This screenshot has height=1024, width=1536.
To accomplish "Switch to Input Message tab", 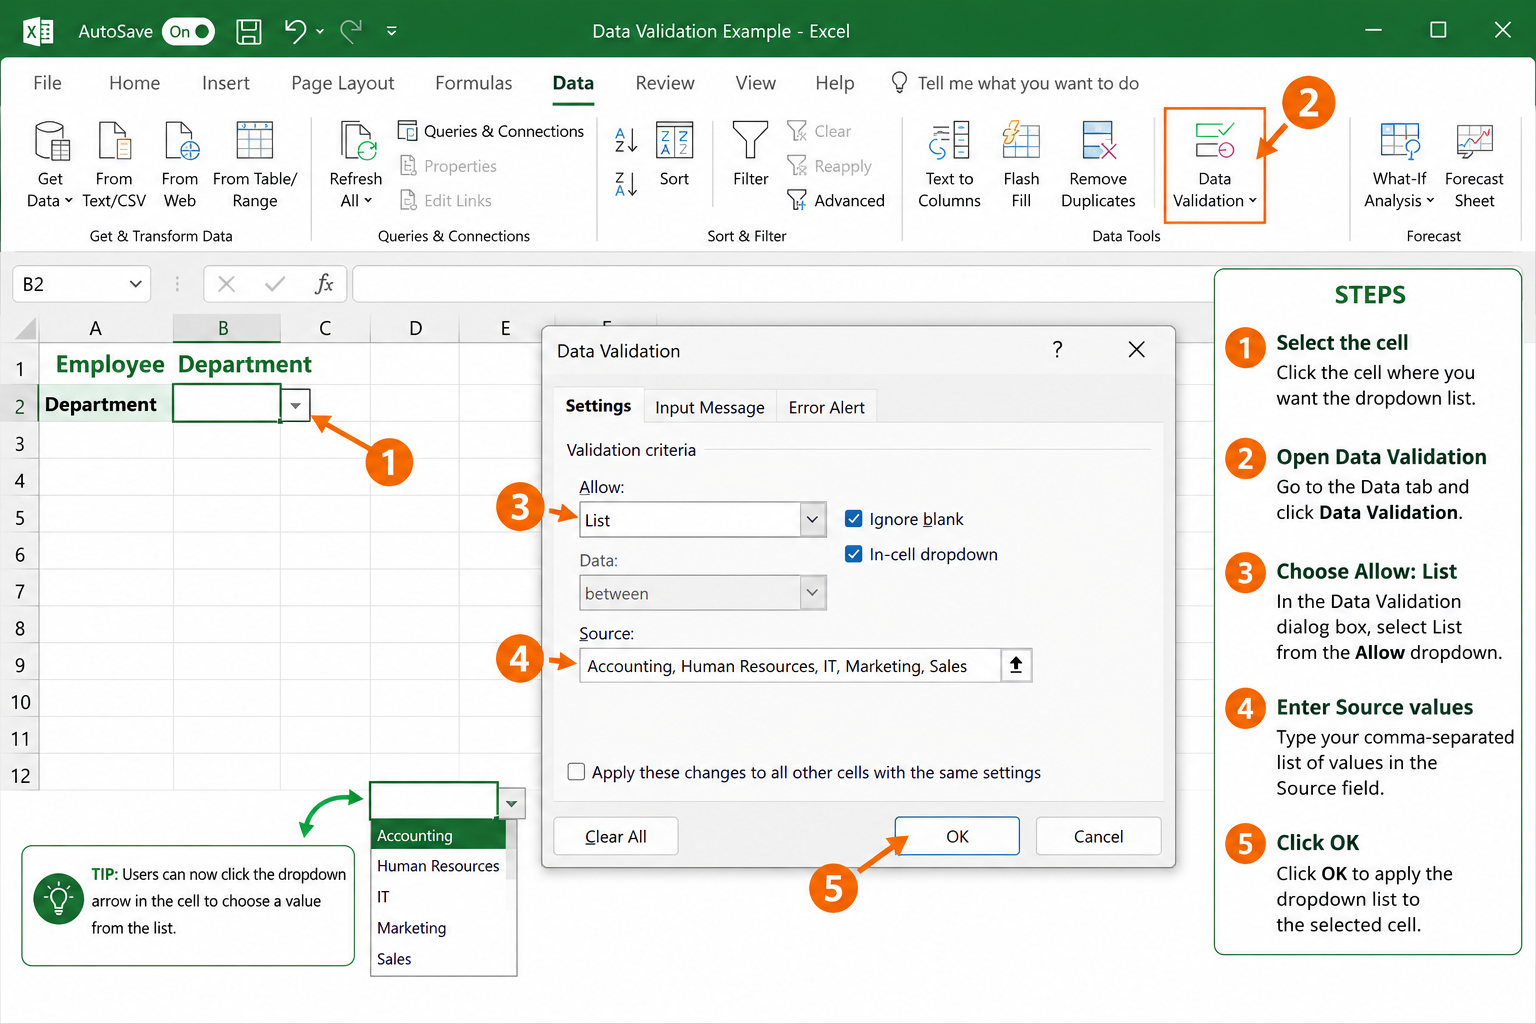I will 710,407.
